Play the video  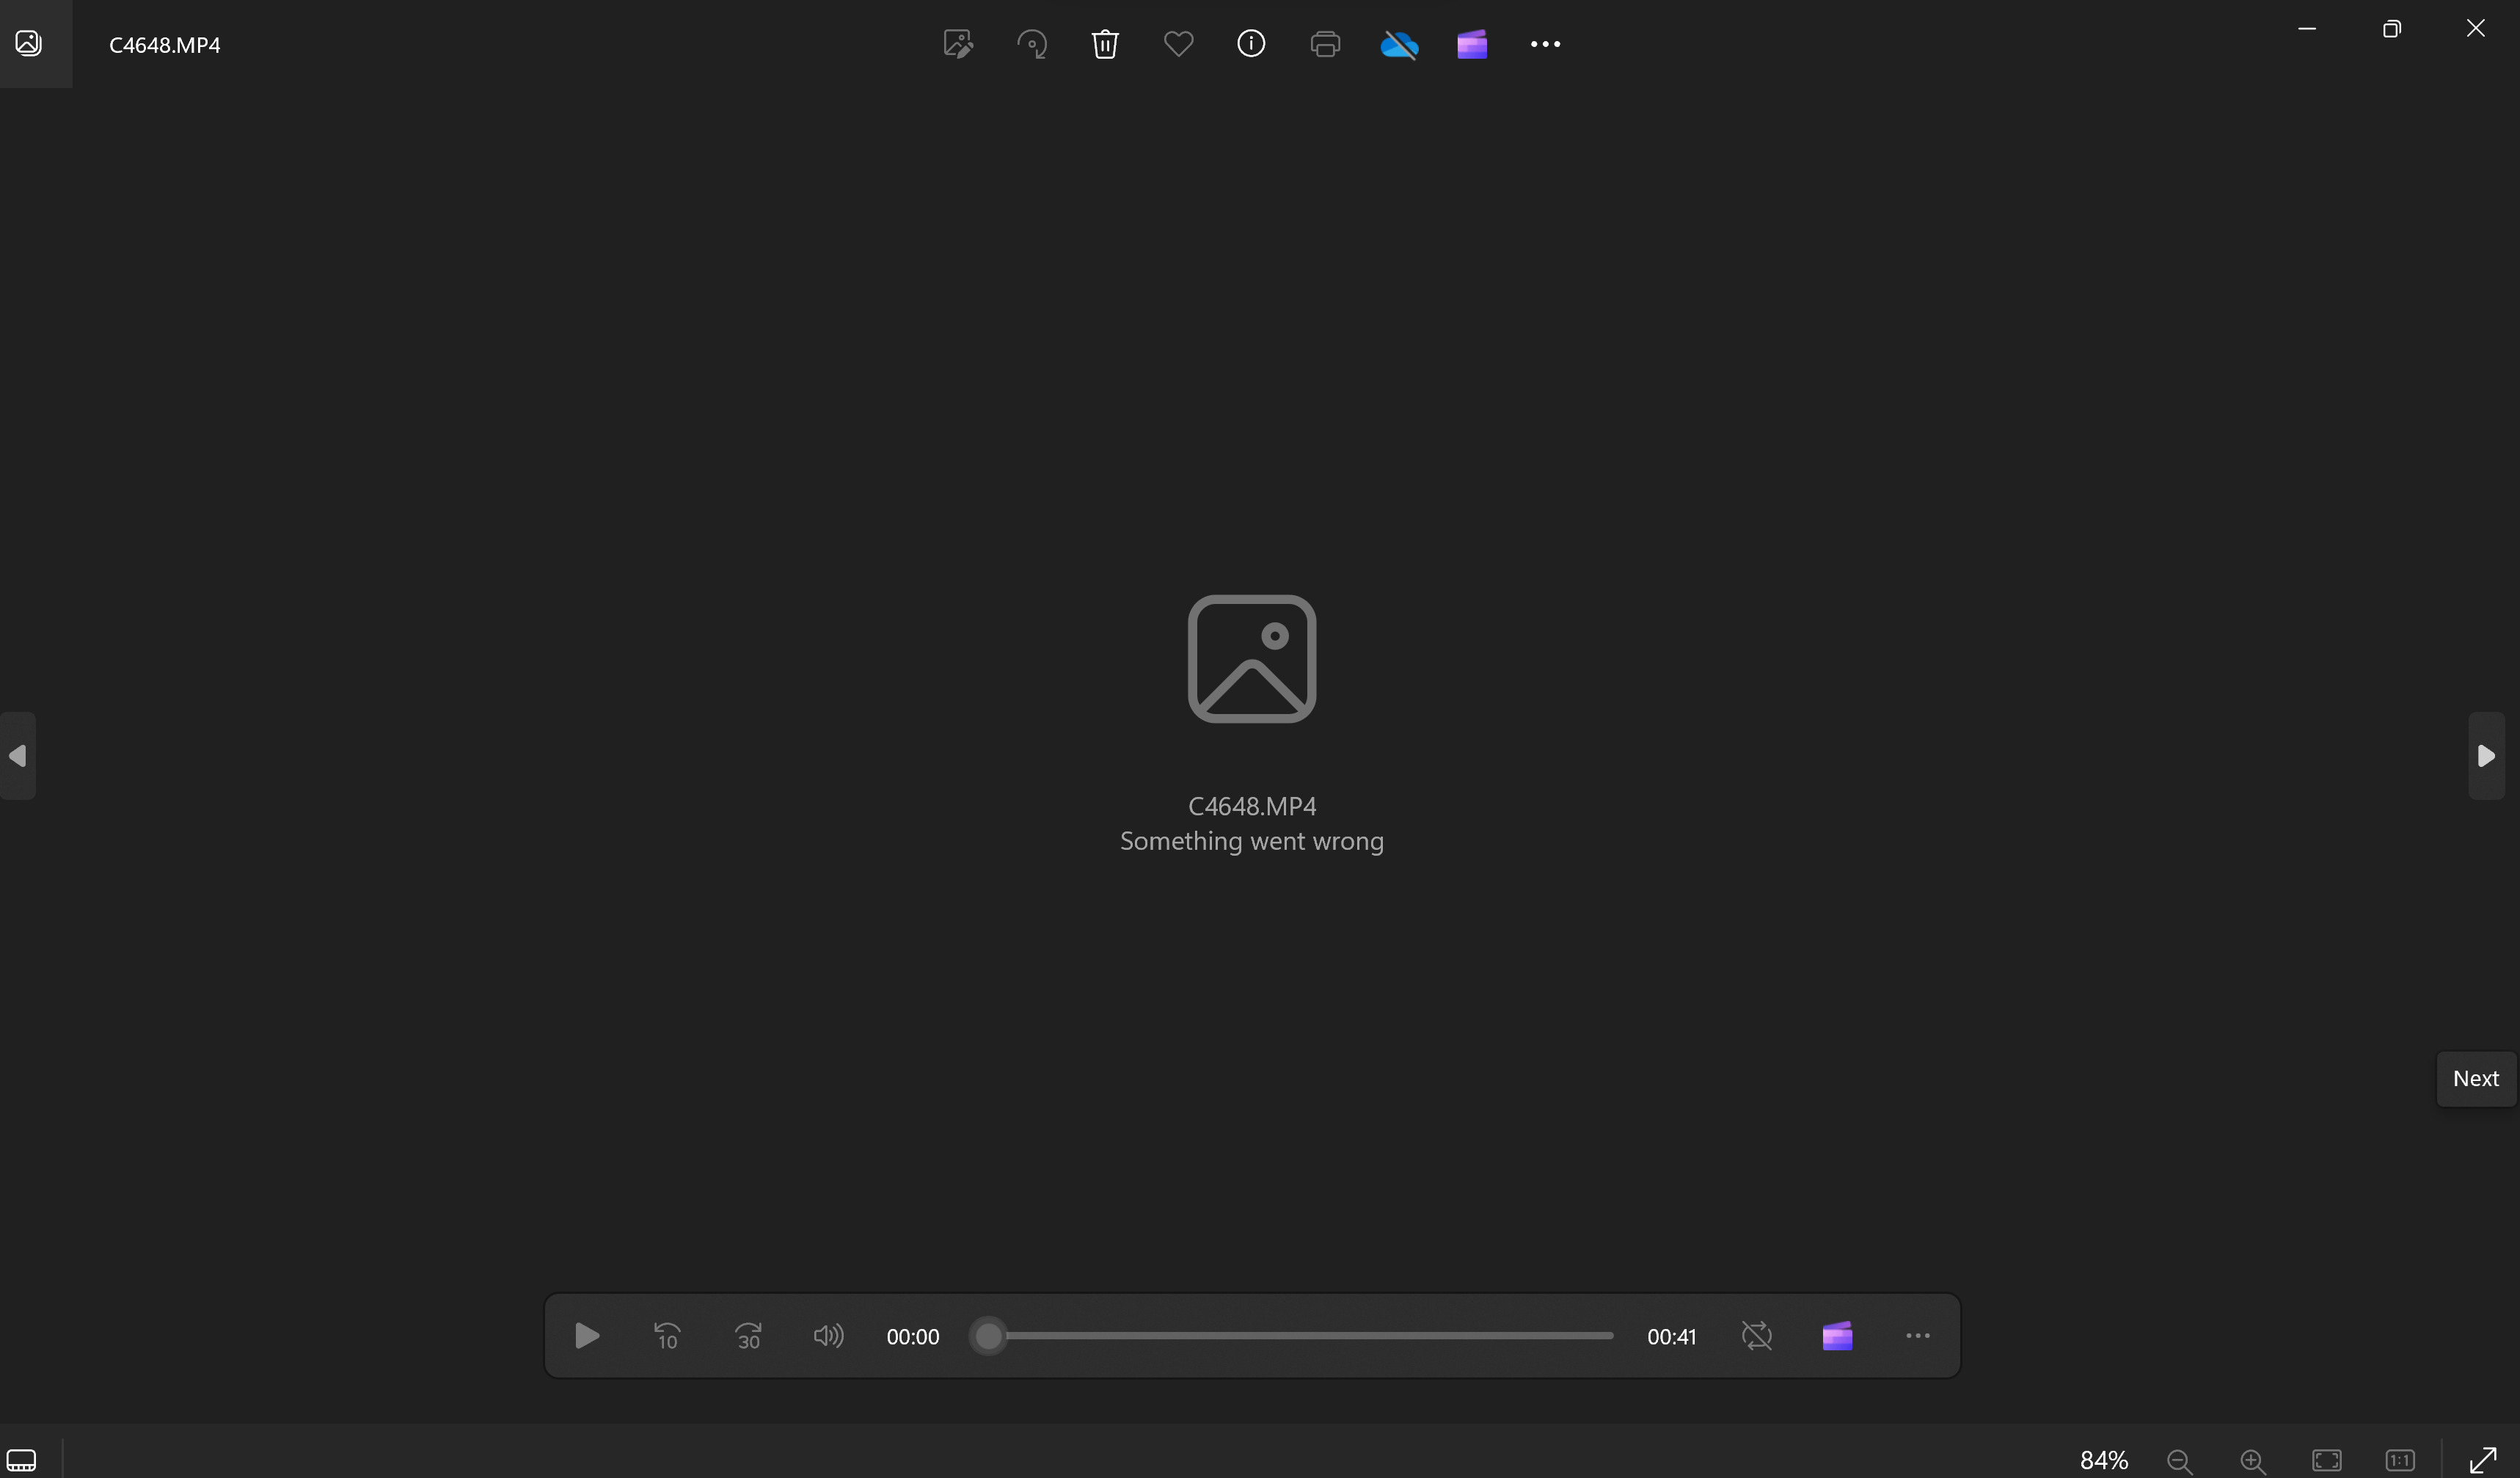pyautogui.click(x=587, y=1336)
